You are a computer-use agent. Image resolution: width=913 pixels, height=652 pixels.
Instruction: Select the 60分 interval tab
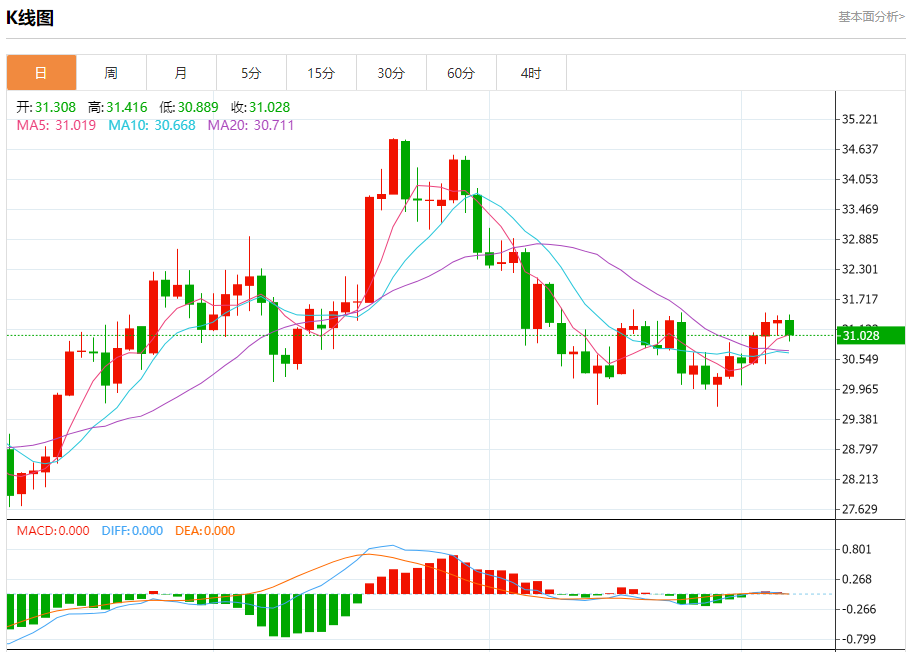[x=461, y=73]
